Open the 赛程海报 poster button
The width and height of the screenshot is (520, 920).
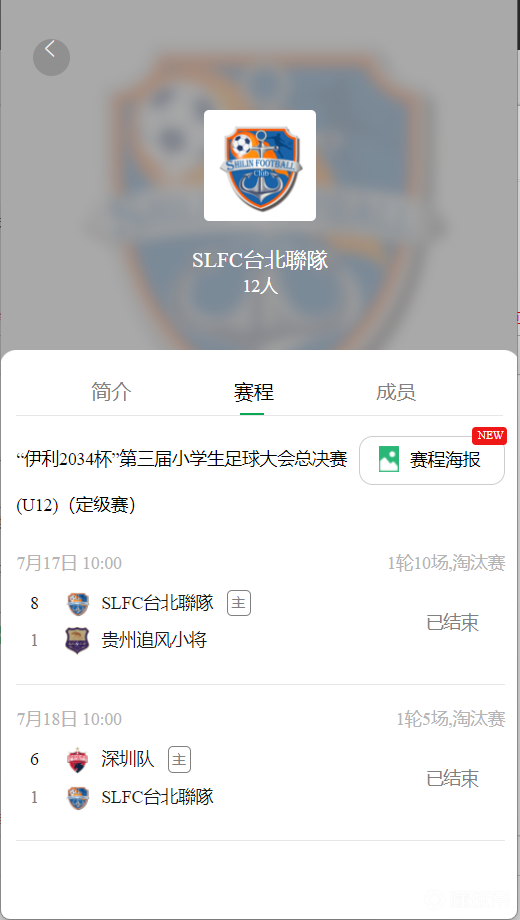click(x=432, y=460)
